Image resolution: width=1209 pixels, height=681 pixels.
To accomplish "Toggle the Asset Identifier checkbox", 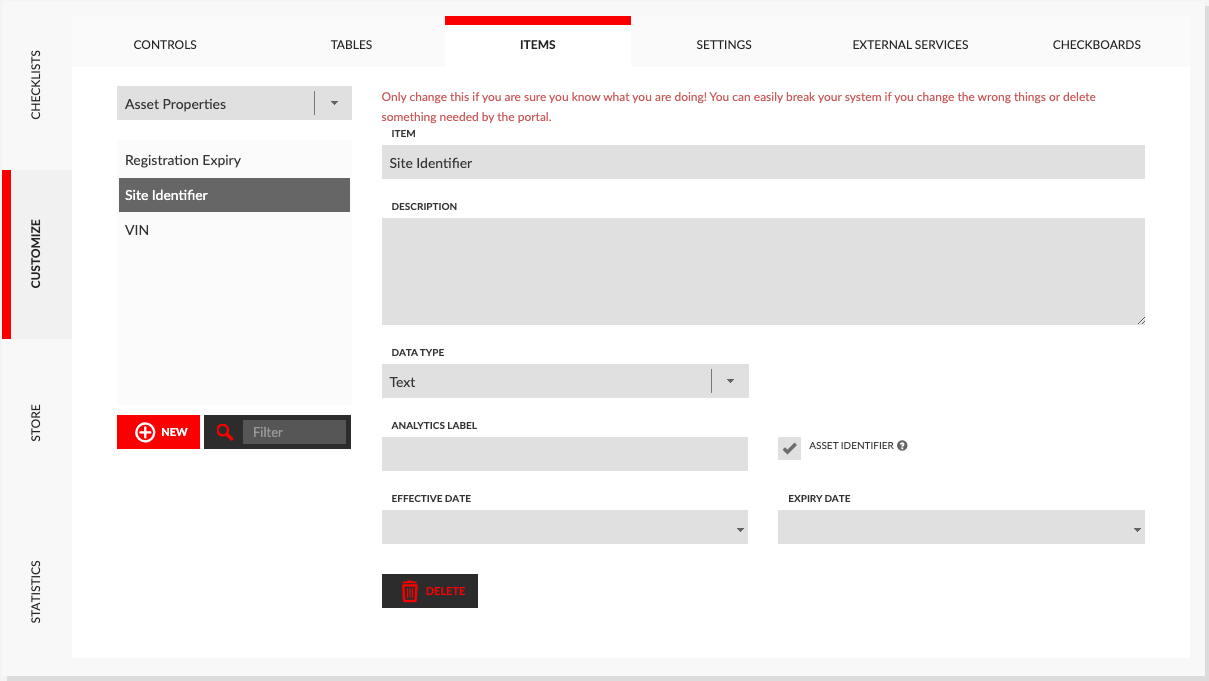I will point(790,448).
